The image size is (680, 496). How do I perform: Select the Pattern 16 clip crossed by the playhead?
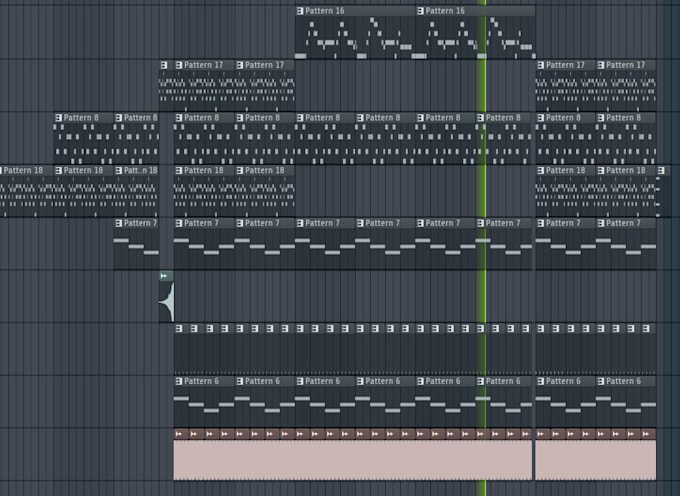pyautogui.click(x=475, y=33)
